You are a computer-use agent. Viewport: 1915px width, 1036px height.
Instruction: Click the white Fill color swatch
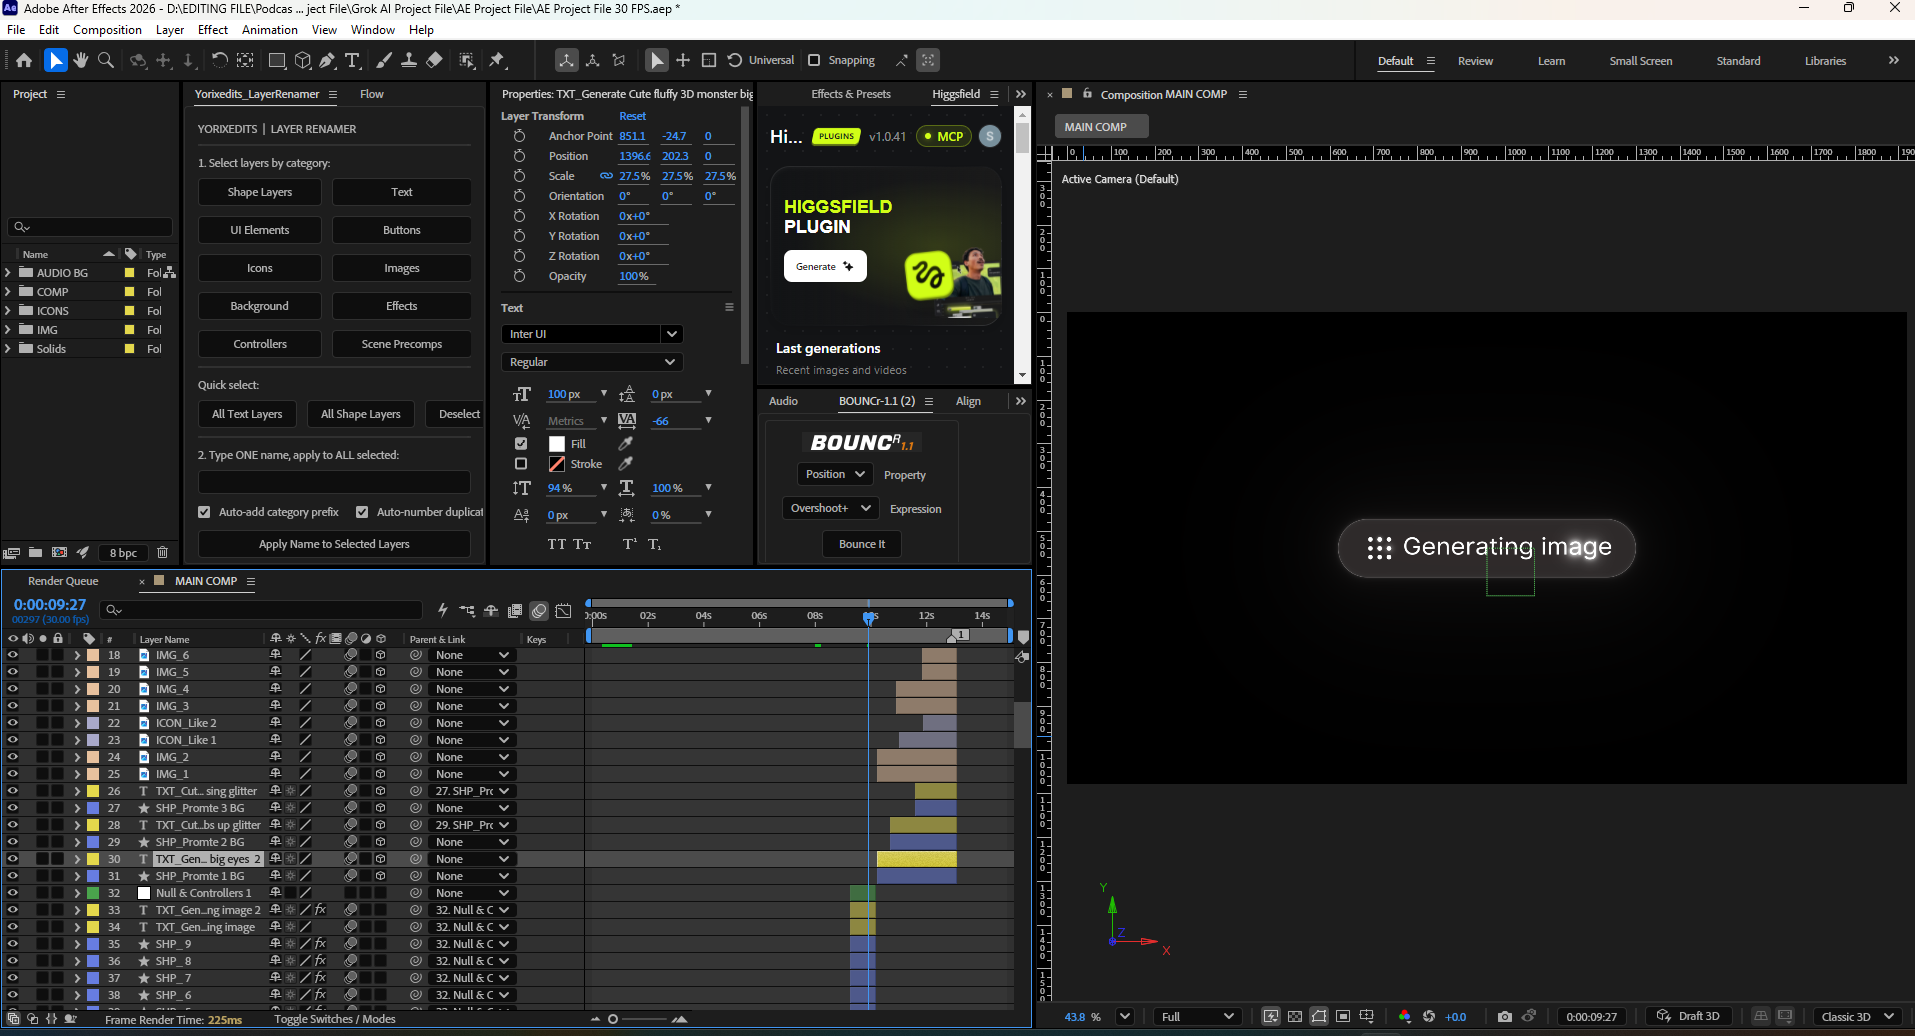click(557, 443)
